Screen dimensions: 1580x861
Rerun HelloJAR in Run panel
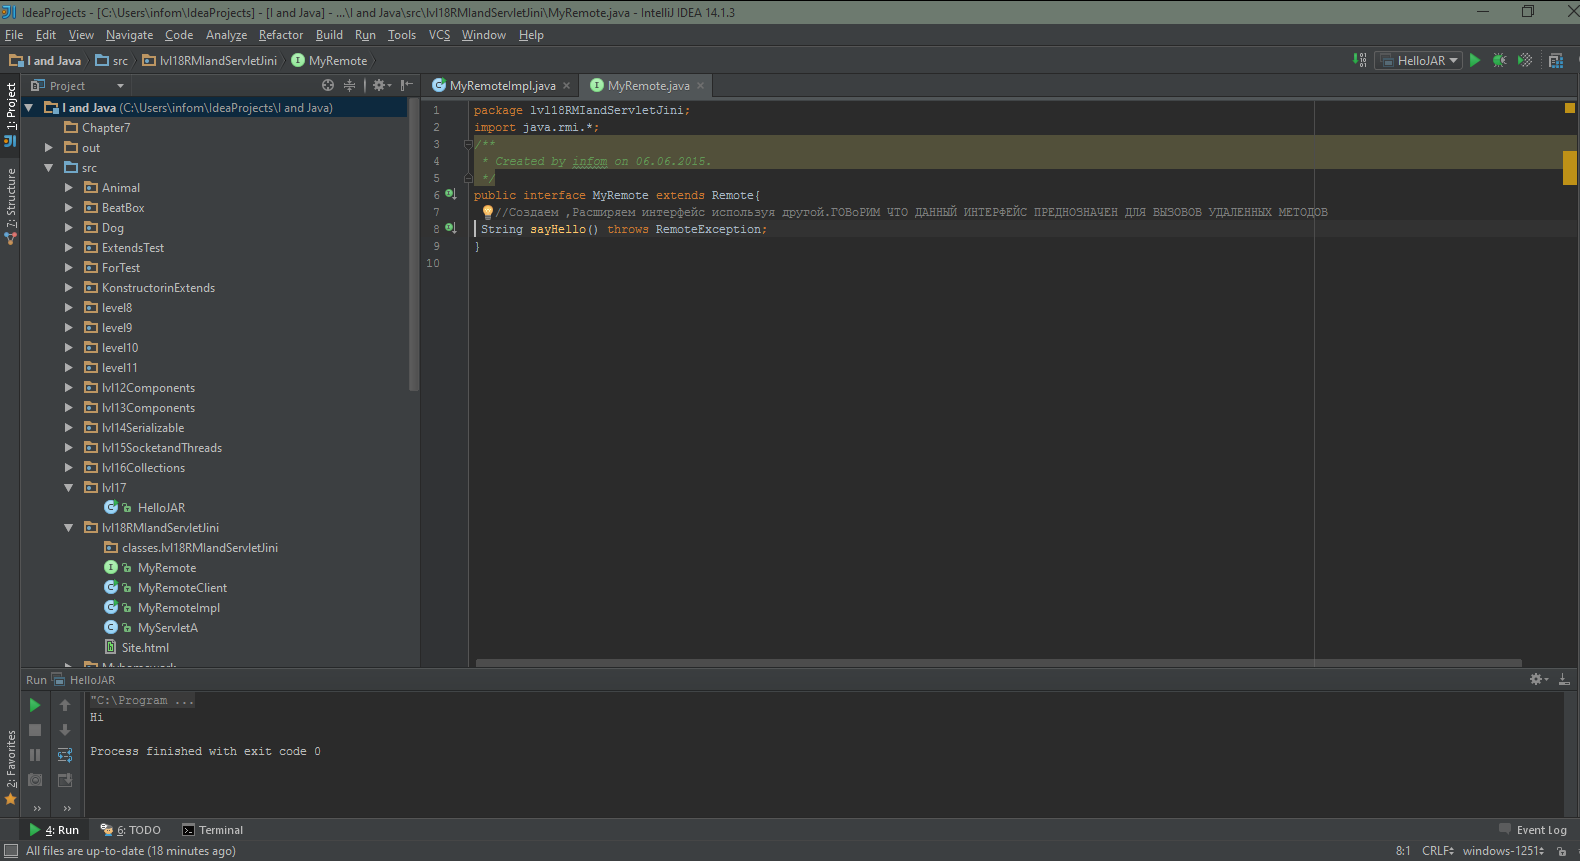35,705
